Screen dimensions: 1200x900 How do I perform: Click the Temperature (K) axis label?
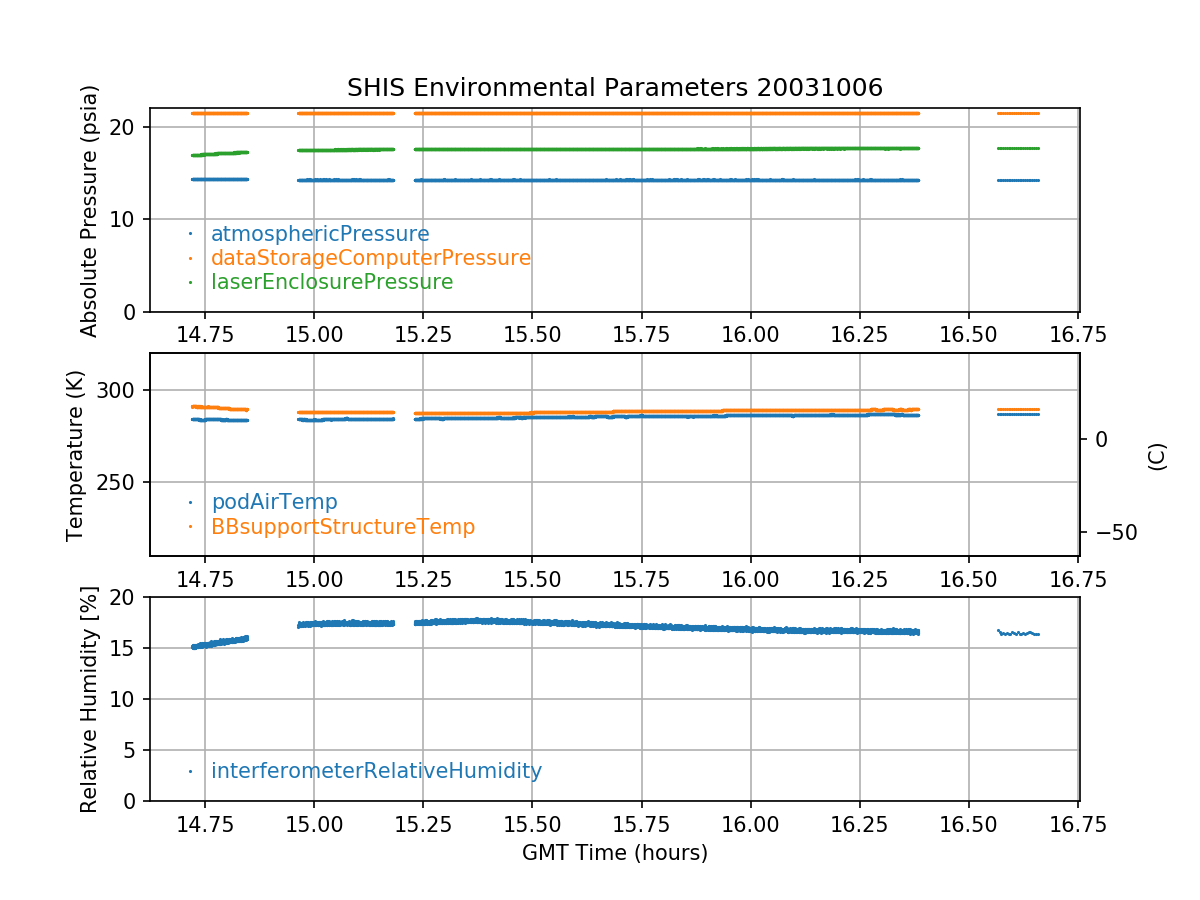tap(76, 454)
